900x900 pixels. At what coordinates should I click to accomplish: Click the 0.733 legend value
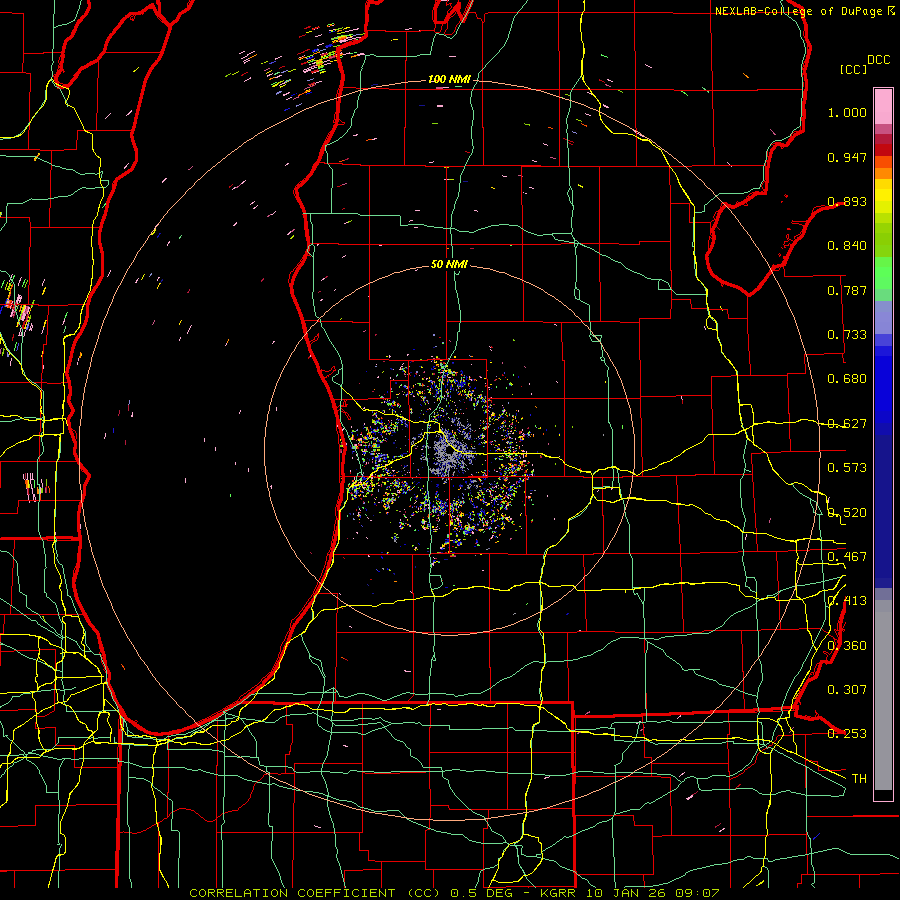pos(847,335)
